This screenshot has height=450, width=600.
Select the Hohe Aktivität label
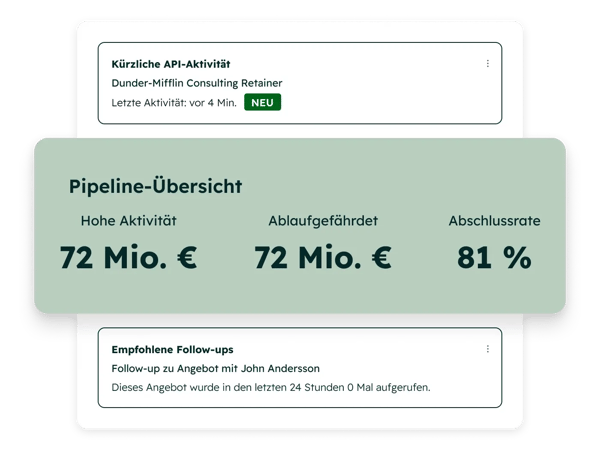tap(128, 220)
